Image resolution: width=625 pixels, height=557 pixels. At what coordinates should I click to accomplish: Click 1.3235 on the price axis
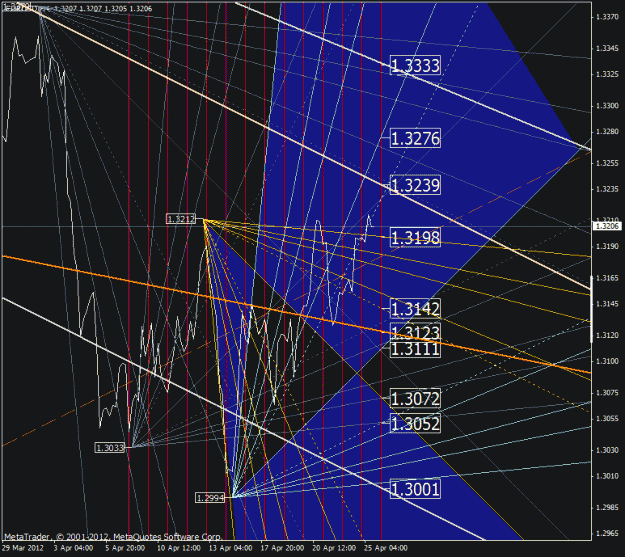point(607,189)
